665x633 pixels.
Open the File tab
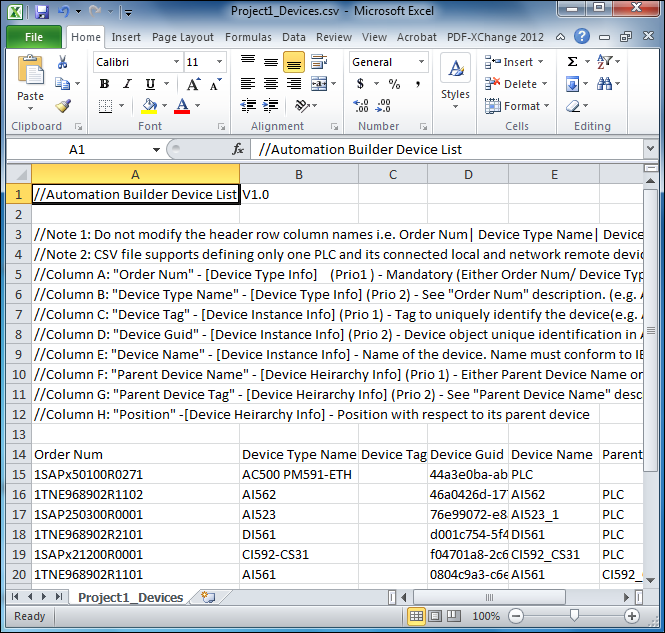pos(34,37)
